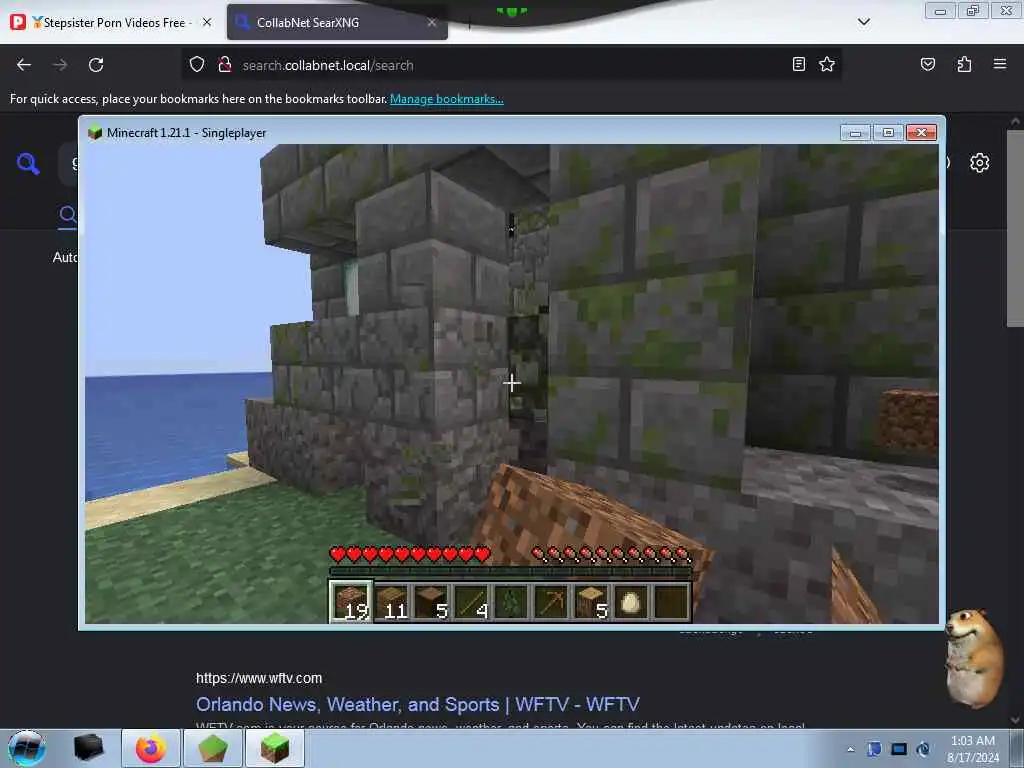1024x768 pixels.
Task: Reload the current page
Action: [x=96, y=65]
